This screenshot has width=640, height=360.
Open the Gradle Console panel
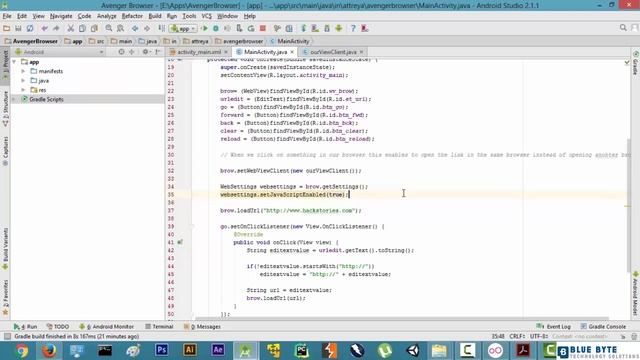(x=603, y=327)
